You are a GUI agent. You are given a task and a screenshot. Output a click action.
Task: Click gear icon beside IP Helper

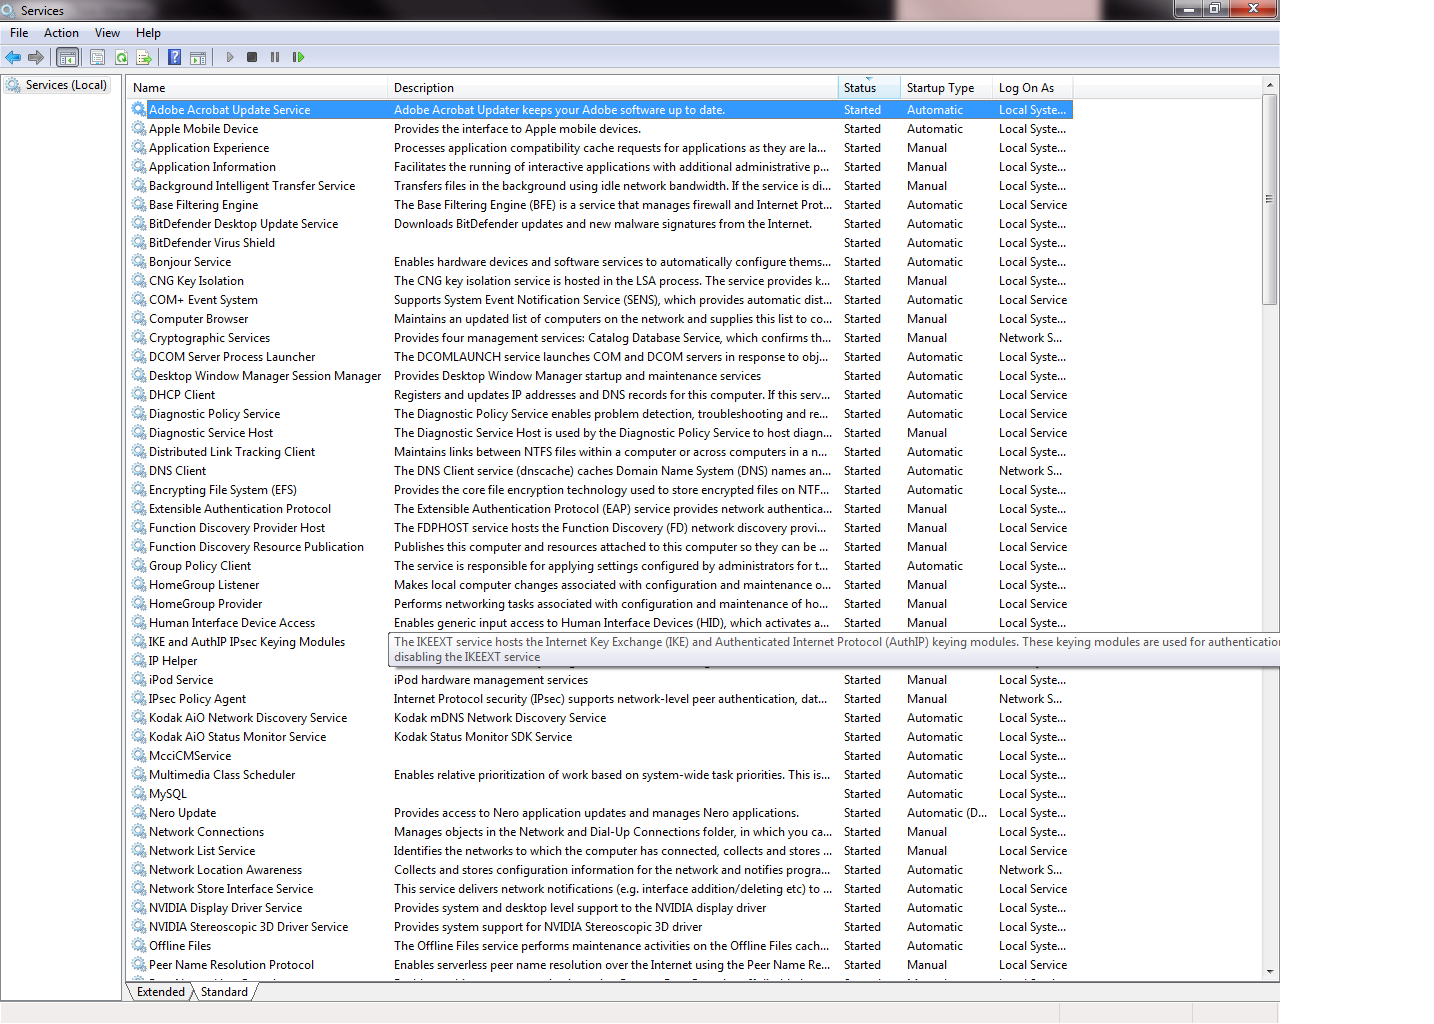pos(139,661)
